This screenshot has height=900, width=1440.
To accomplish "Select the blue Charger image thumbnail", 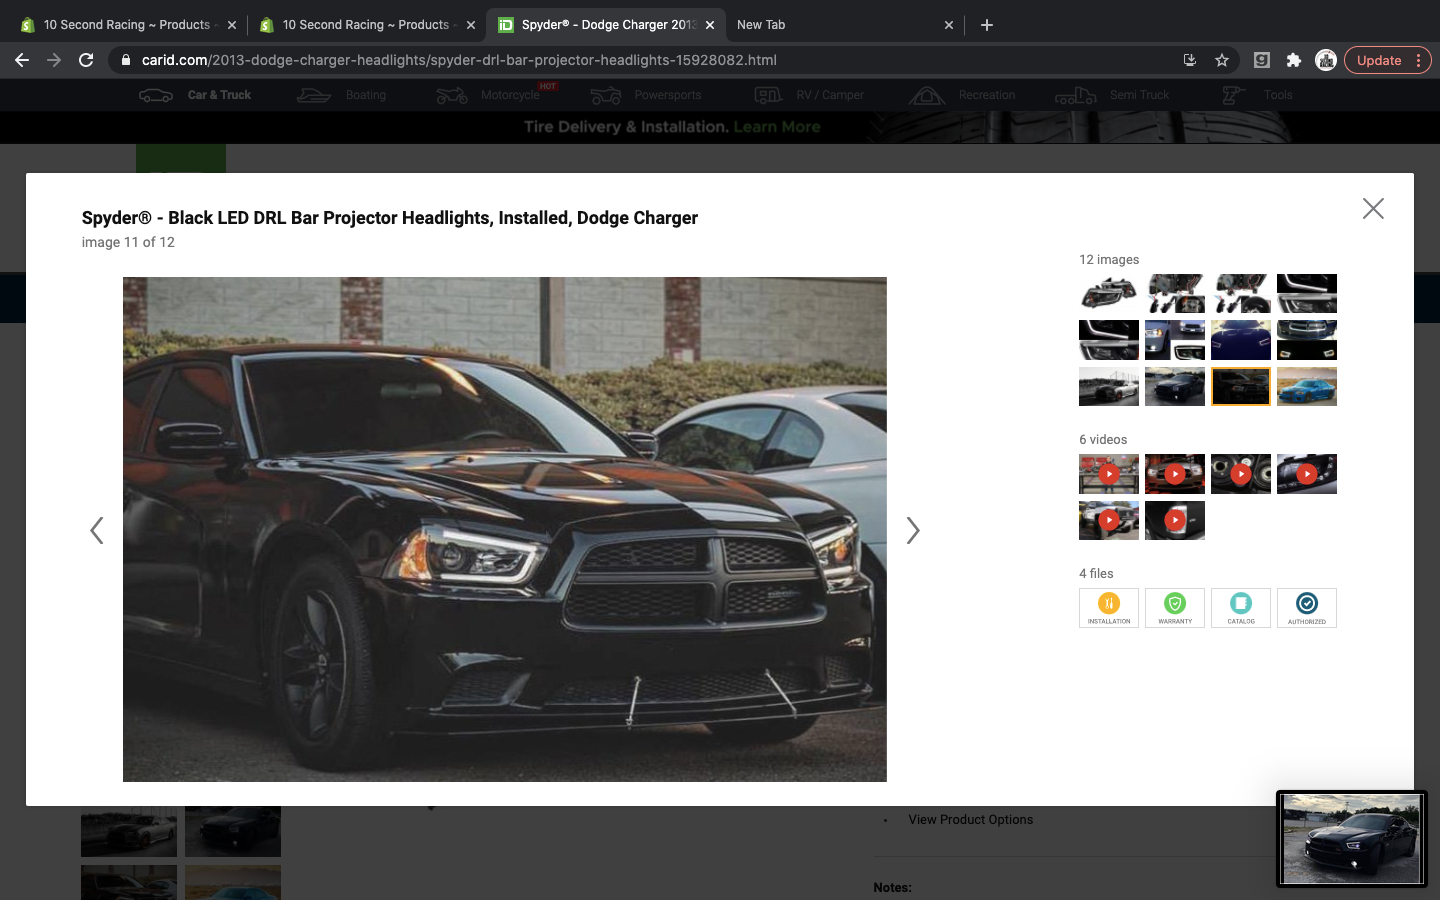I will [x=1306, y=387].
